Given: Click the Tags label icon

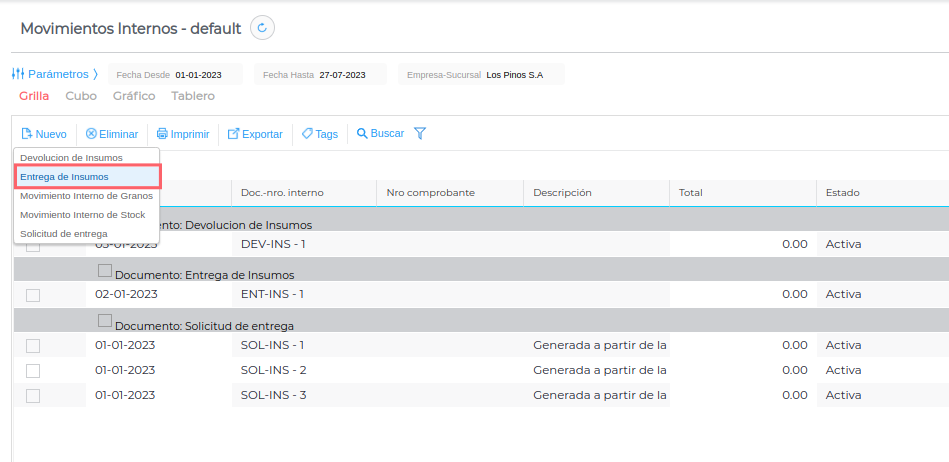Looking at the screenshot, I should pos(307,134).
